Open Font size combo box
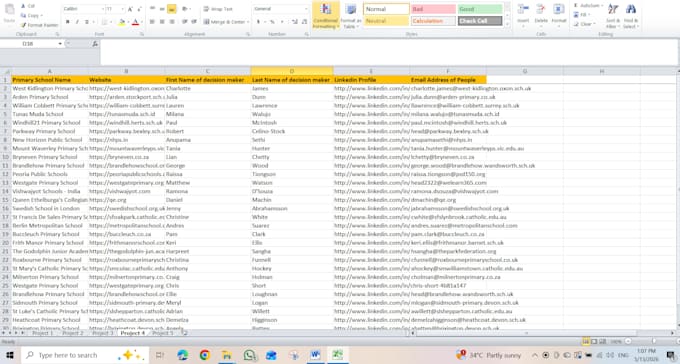680x364 pixels. (x=115, y=9)
